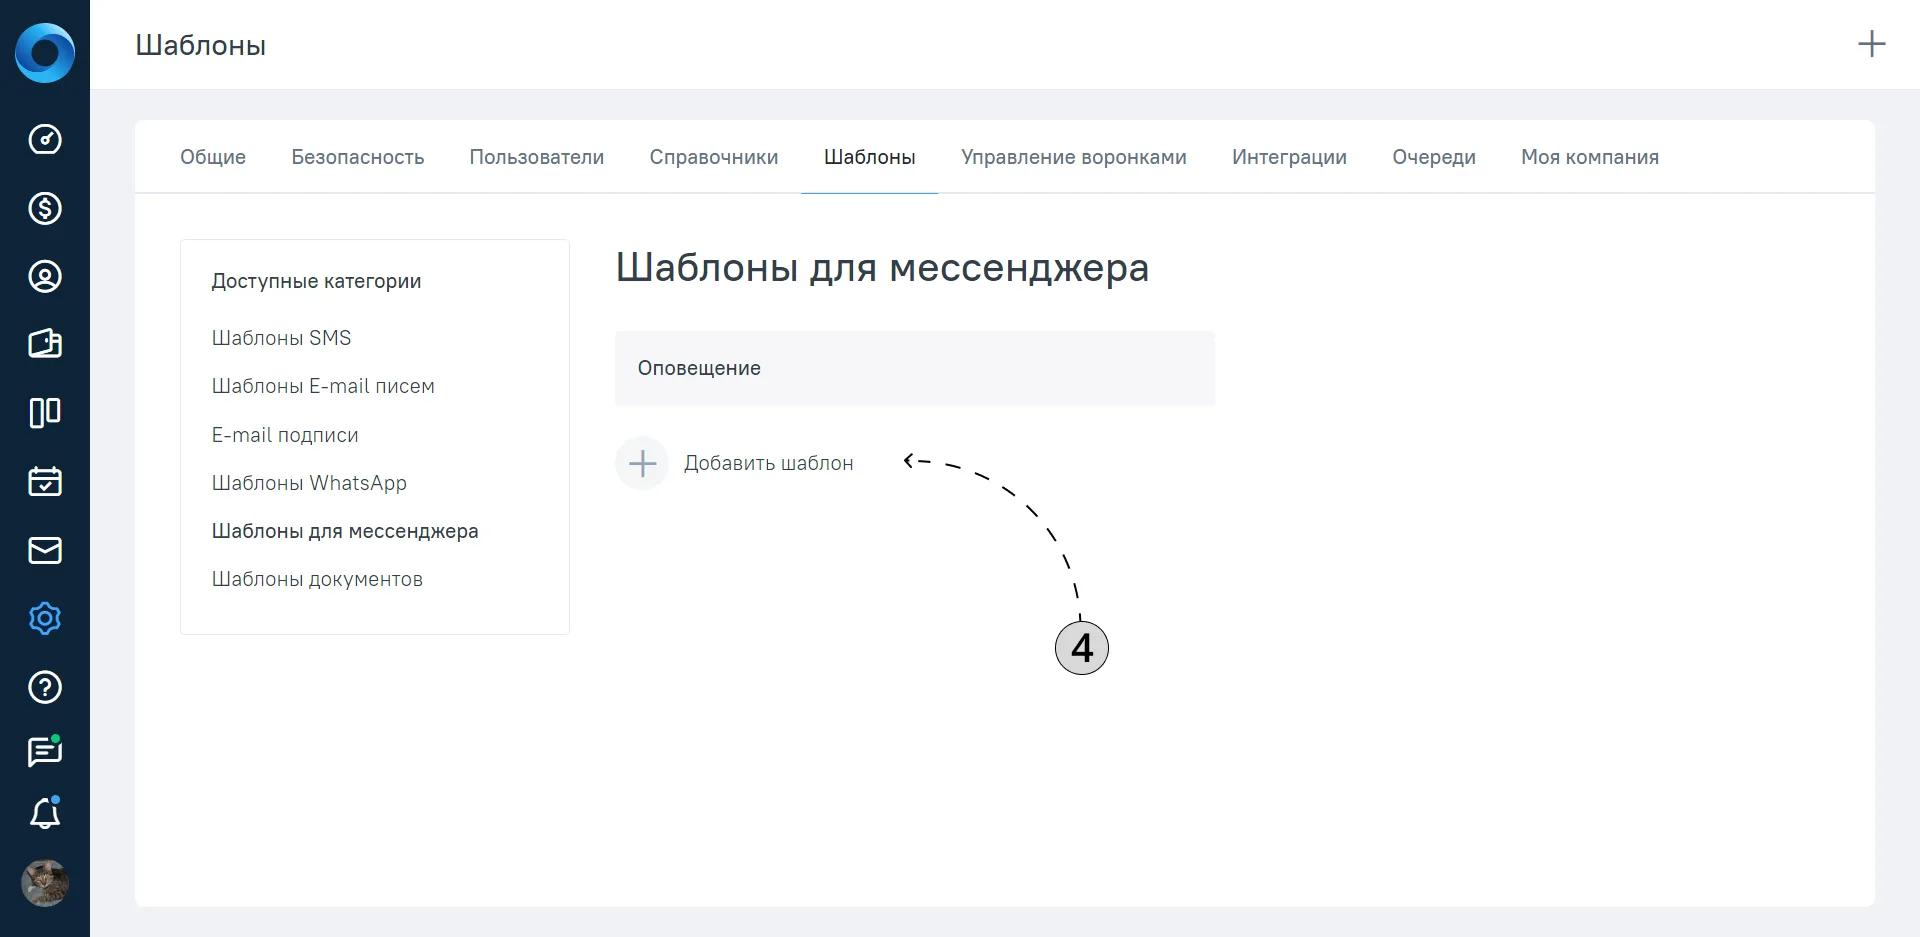Open the calendar tasks icon in sidebar
The height and width of the screenshot is (937, 1920).
pyautogui.click(x=45, y=481)
